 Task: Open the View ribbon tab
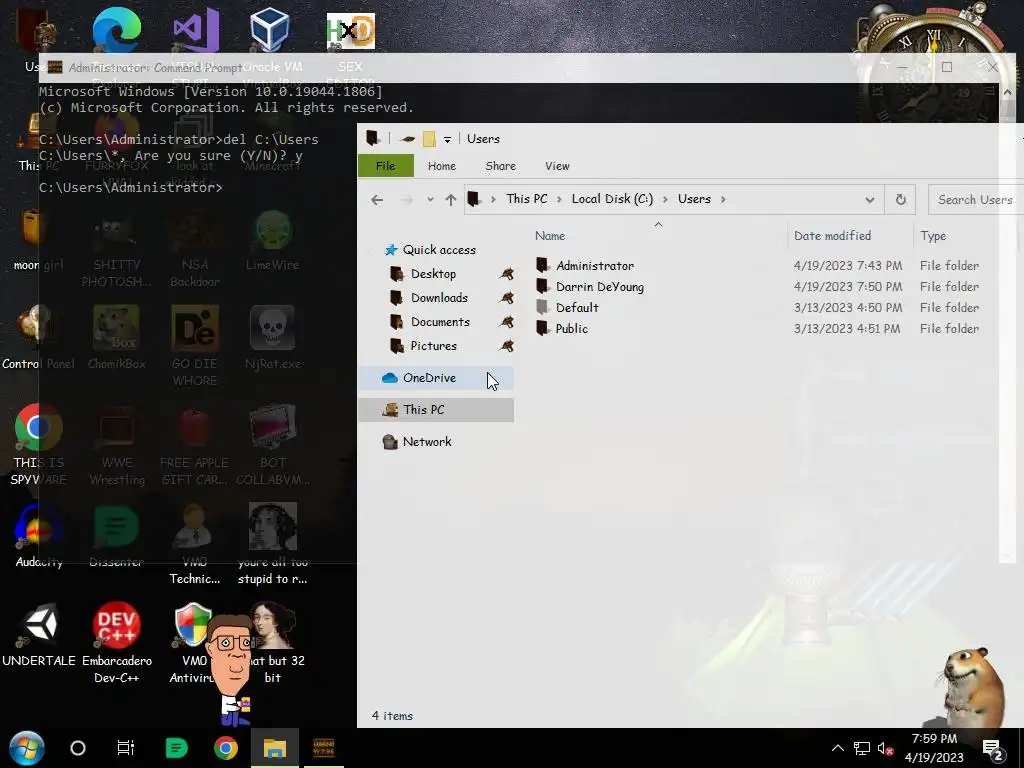tap(557, 166)
